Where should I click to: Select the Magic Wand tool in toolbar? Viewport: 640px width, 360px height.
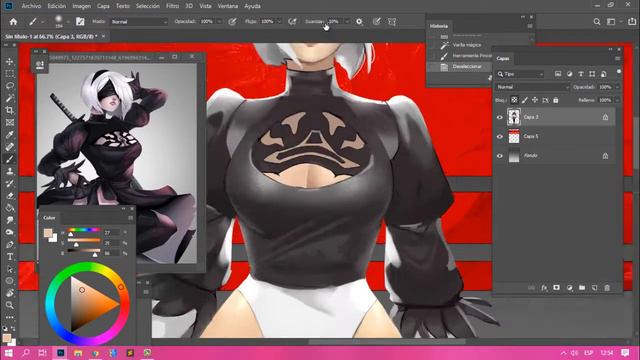click(x=10, y=98)
